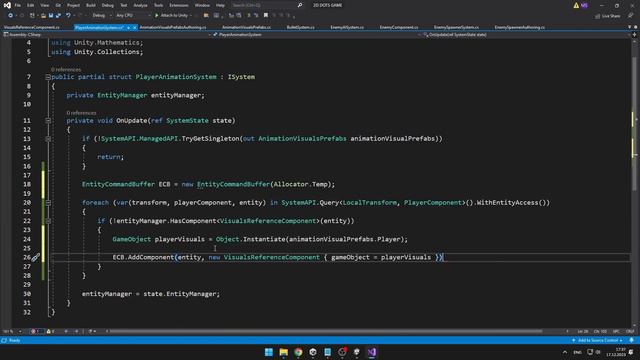Open the Help menu

pyautogui.click(x=220, y=5)
